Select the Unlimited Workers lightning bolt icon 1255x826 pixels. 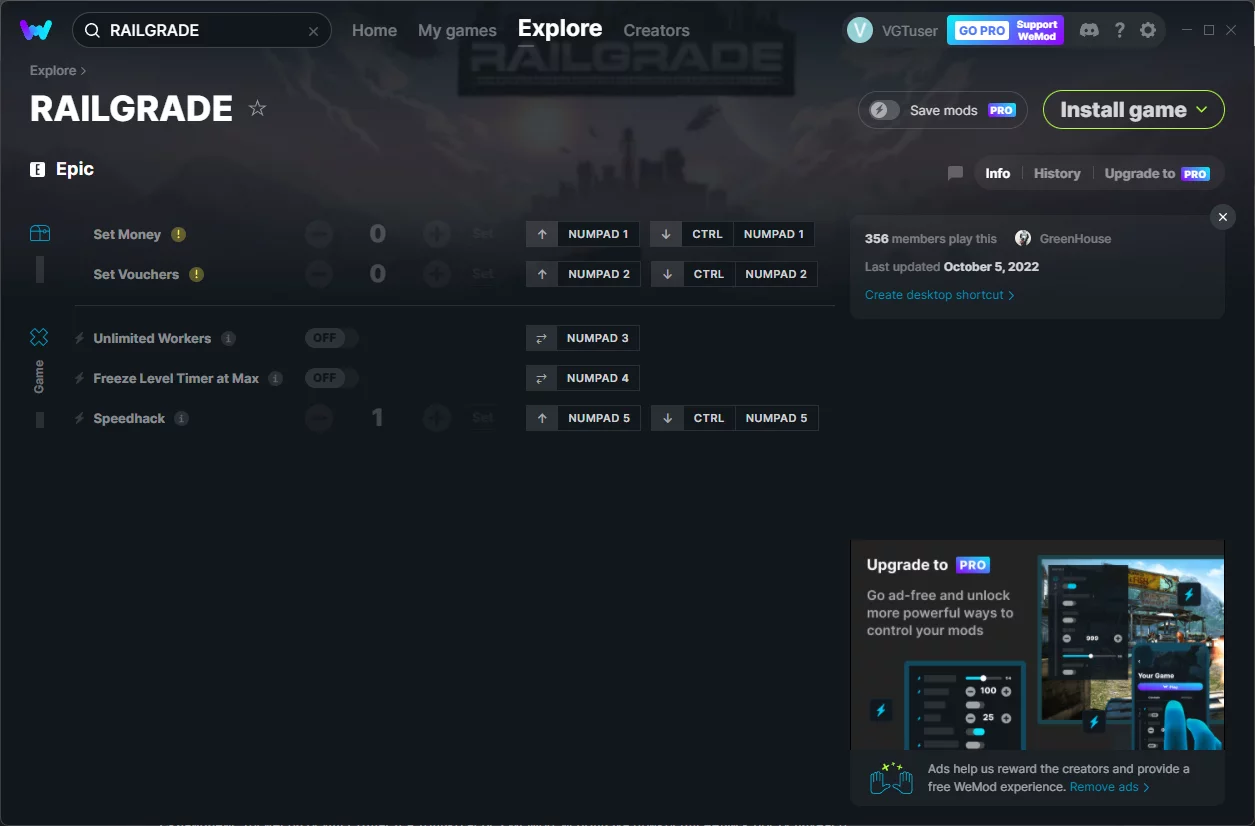pyautogui.click(x=80, y=338)
